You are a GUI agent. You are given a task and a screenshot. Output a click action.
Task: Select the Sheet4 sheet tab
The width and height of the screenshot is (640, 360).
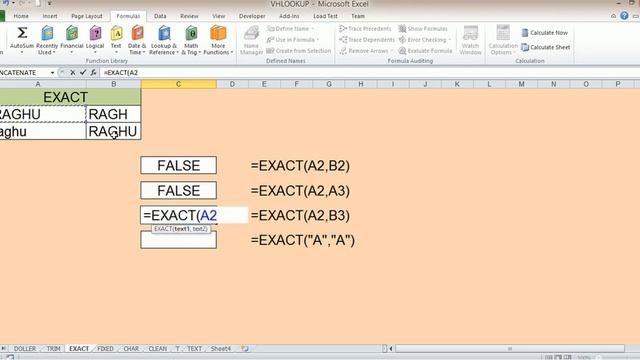(220, 349)
